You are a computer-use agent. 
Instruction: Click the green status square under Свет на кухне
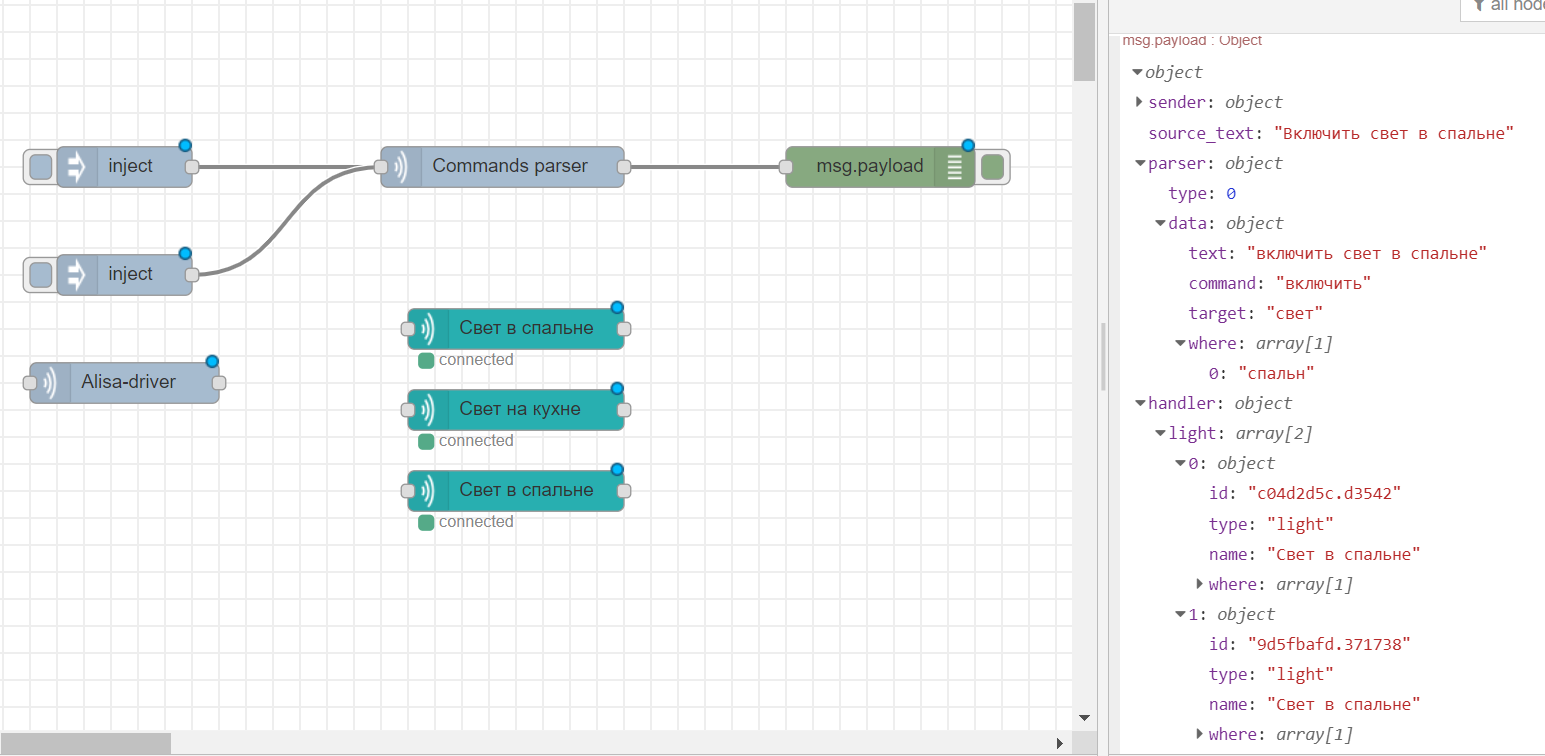point(426,442)
